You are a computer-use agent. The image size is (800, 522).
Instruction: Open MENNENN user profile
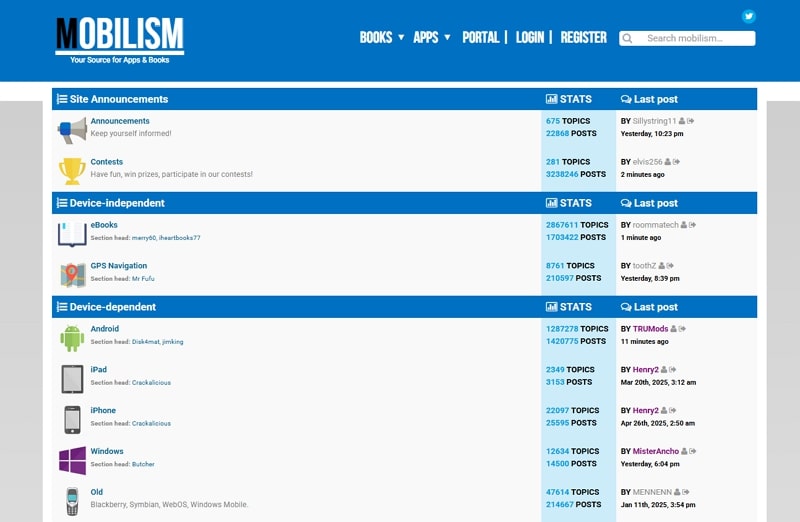pos(652,492)
